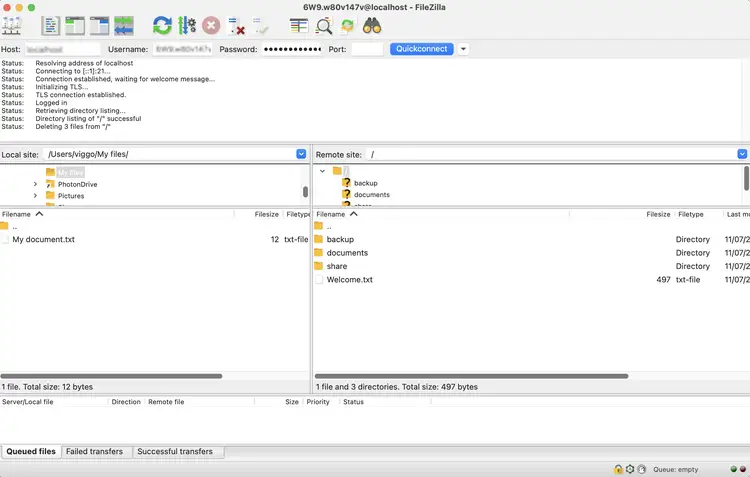Open the Local site path dropdown

(x=301, y=154)
